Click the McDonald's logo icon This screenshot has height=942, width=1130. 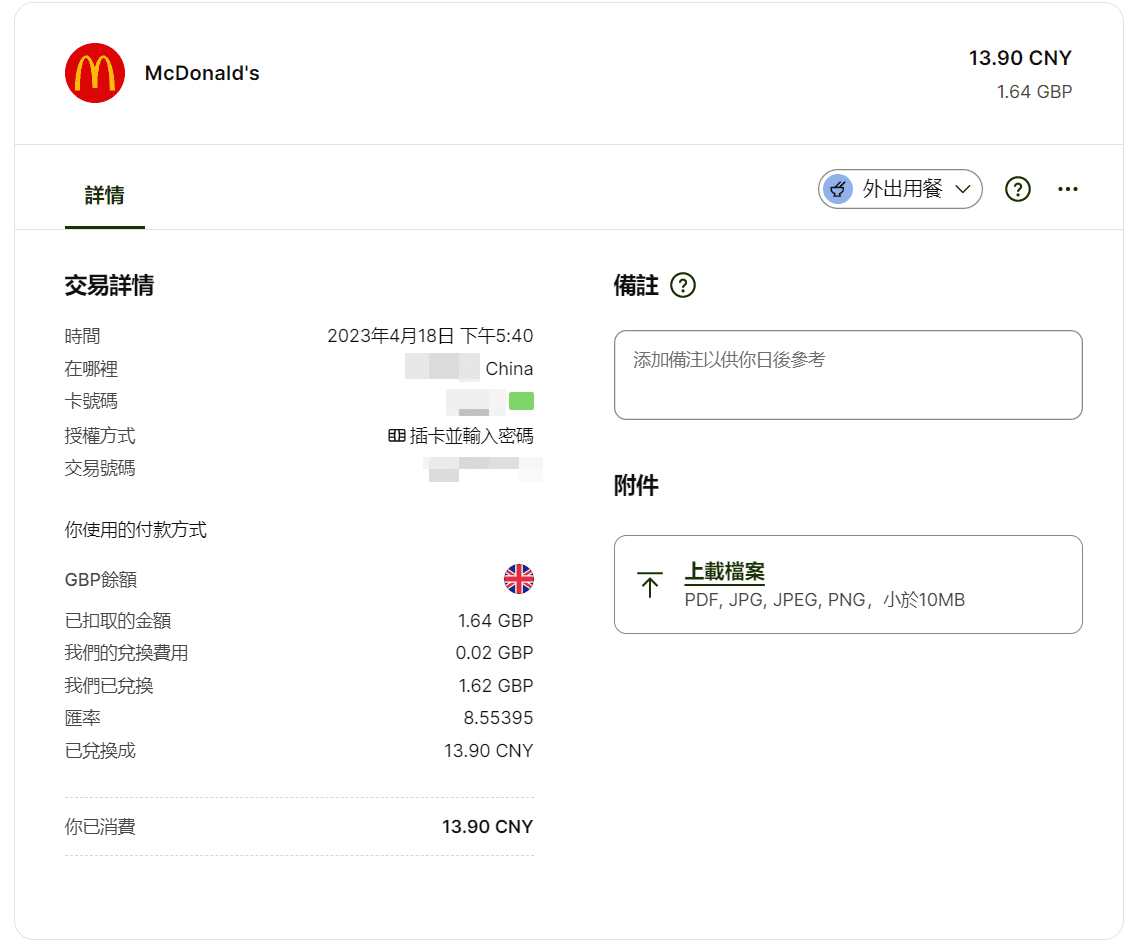click(x=94, y=73)
